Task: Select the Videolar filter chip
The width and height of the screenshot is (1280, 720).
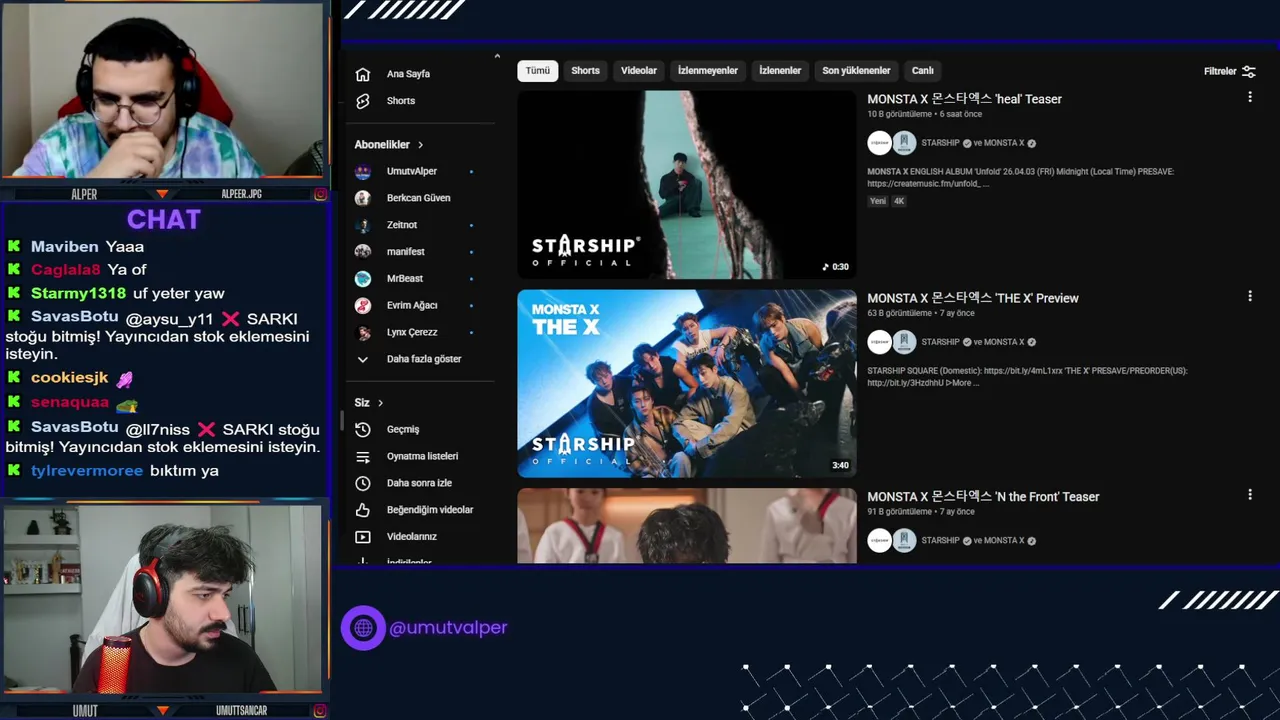Action: tap(639, 71)
